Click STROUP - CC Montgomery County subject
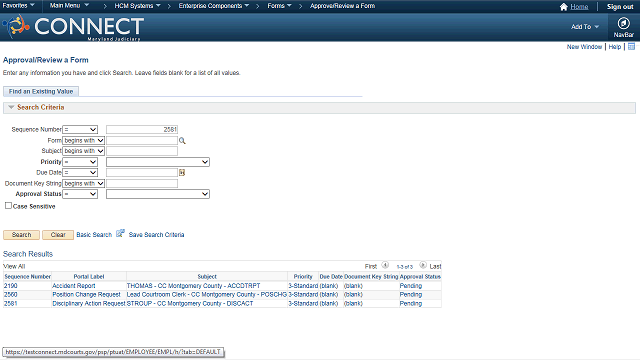This screenshot has width=640, height=360. click(190, 303)
